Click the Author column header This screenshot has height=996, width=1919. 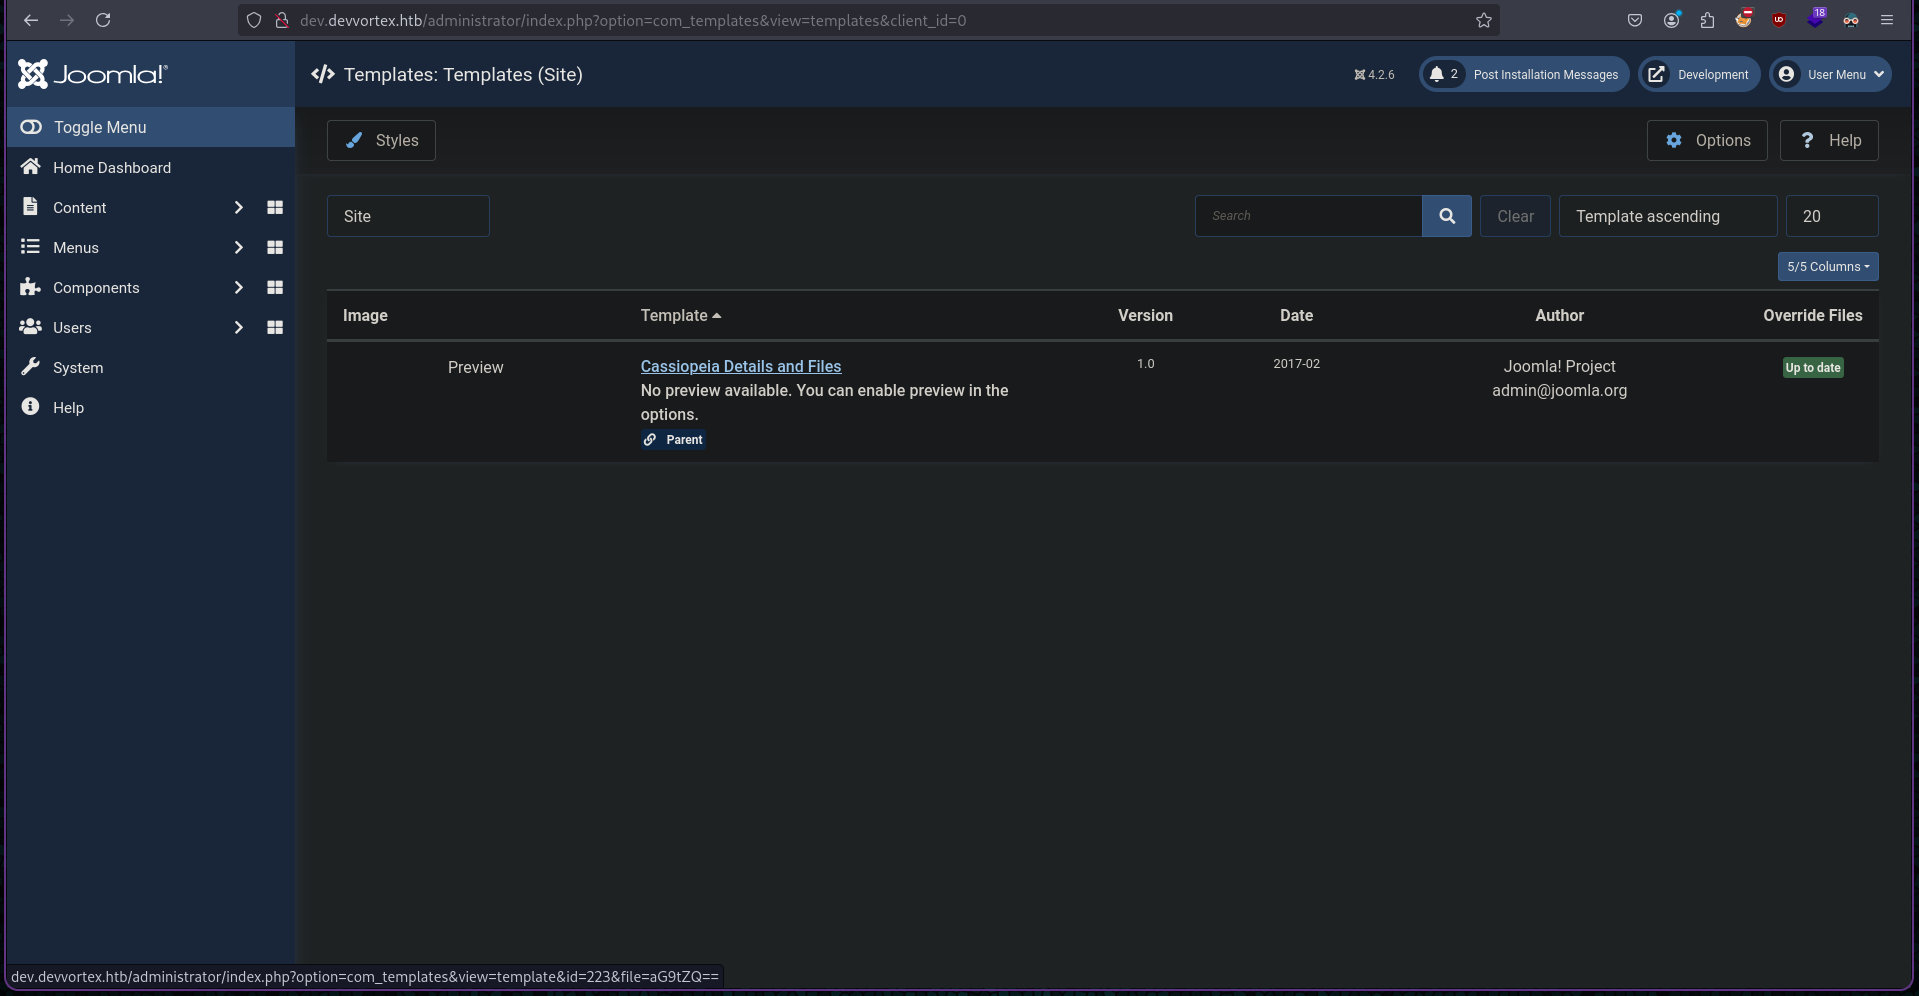(1559, 315)
